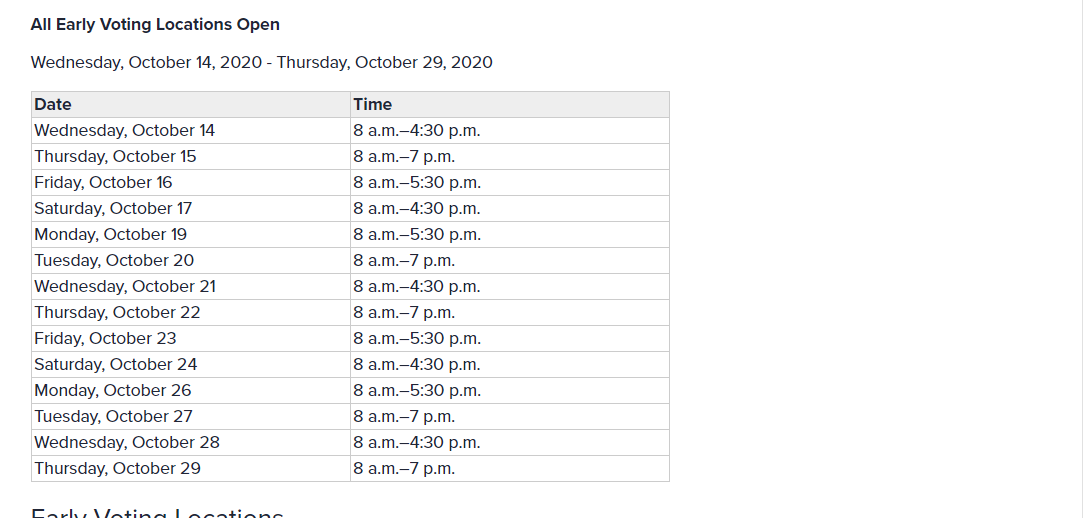Click the Tuesday, October 27 date cell
The image size is (1083, 518).
pos(191,416)
